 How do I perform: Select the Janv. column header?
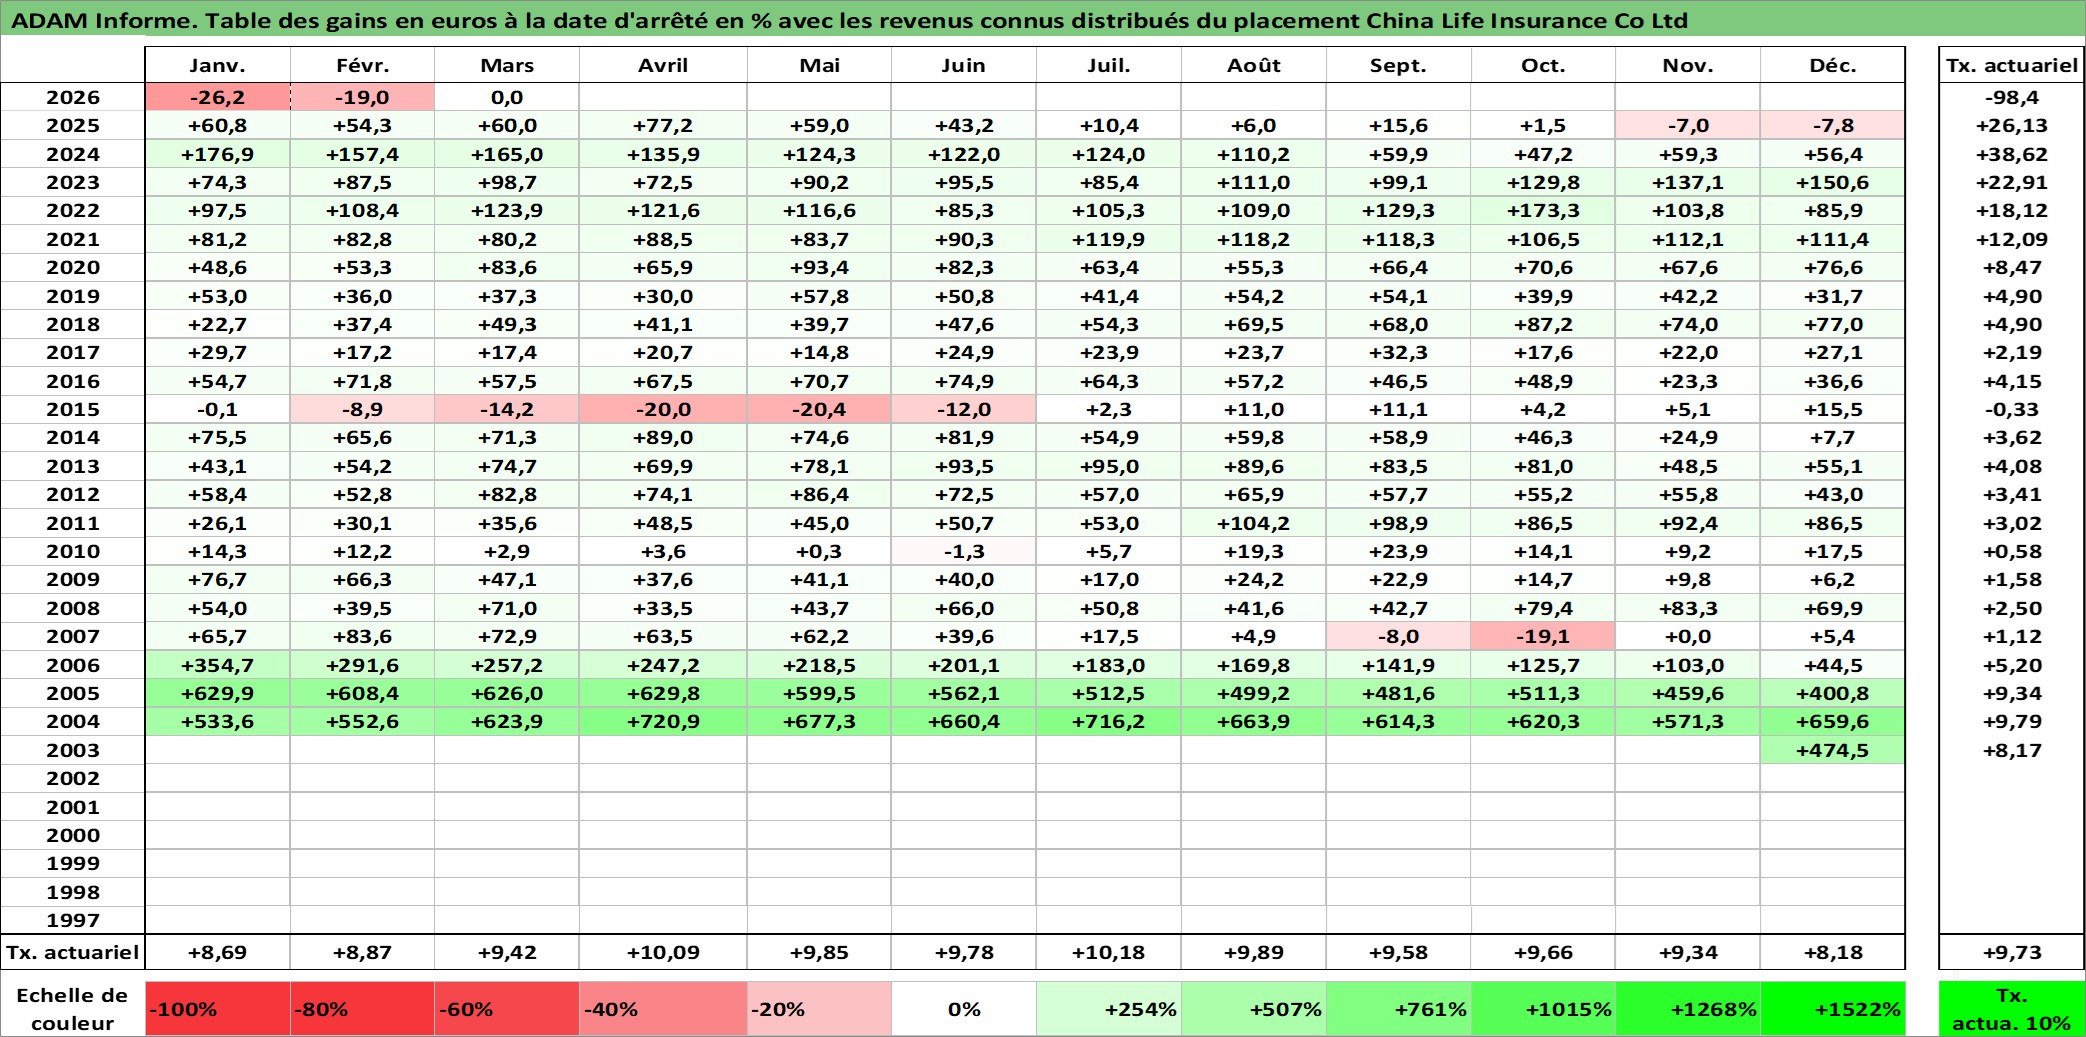point(217,65)
